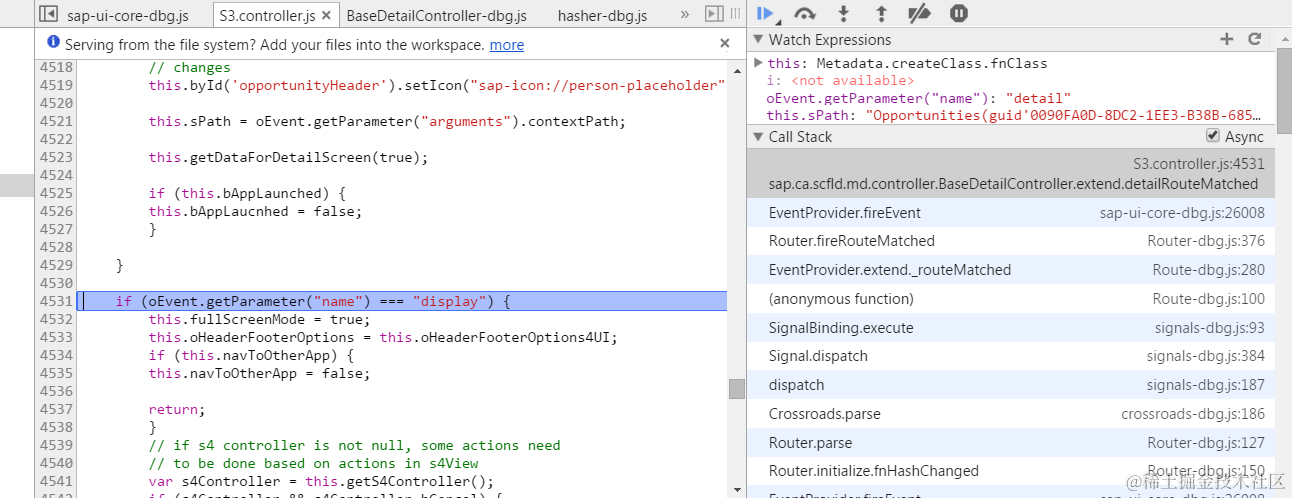
Task: Set breakpoint on line 4531 gutter
Action: 56,301
